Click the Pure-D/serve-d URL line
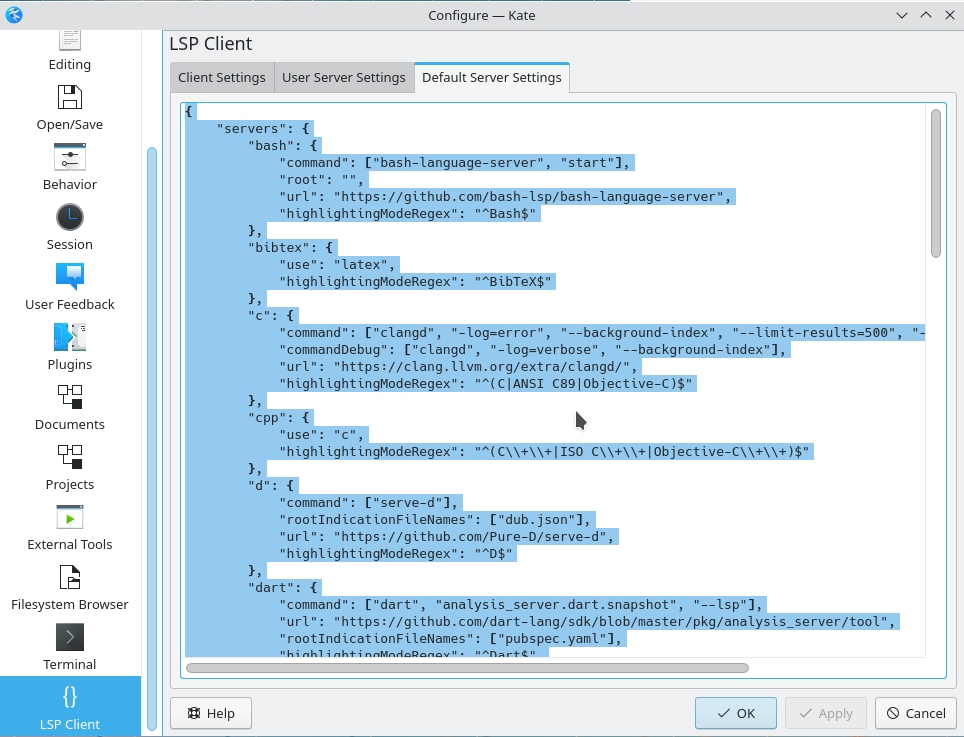 [447, 537]
